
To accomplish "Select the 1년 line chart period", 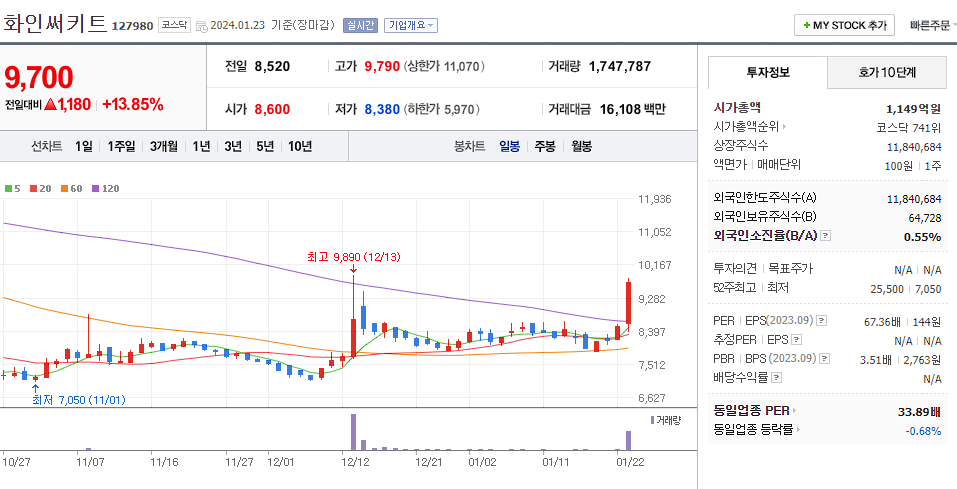I will 201,147.
